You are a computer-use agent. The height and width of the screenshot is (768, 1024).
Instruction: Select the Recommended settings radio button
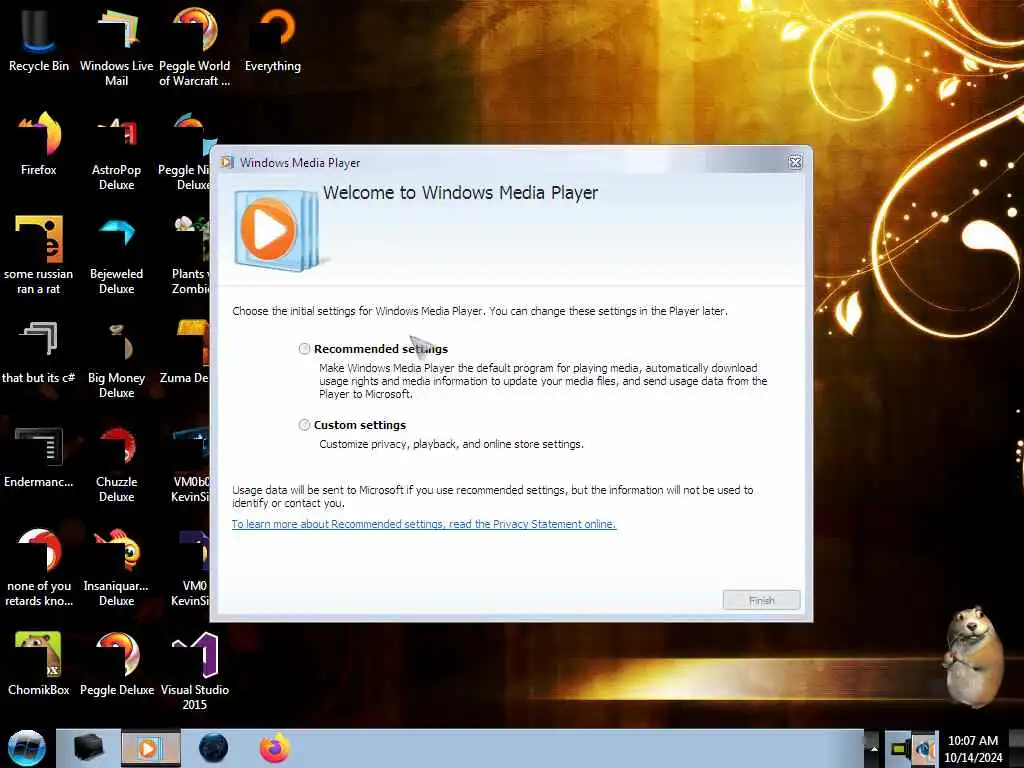click(x=304, y=349)
